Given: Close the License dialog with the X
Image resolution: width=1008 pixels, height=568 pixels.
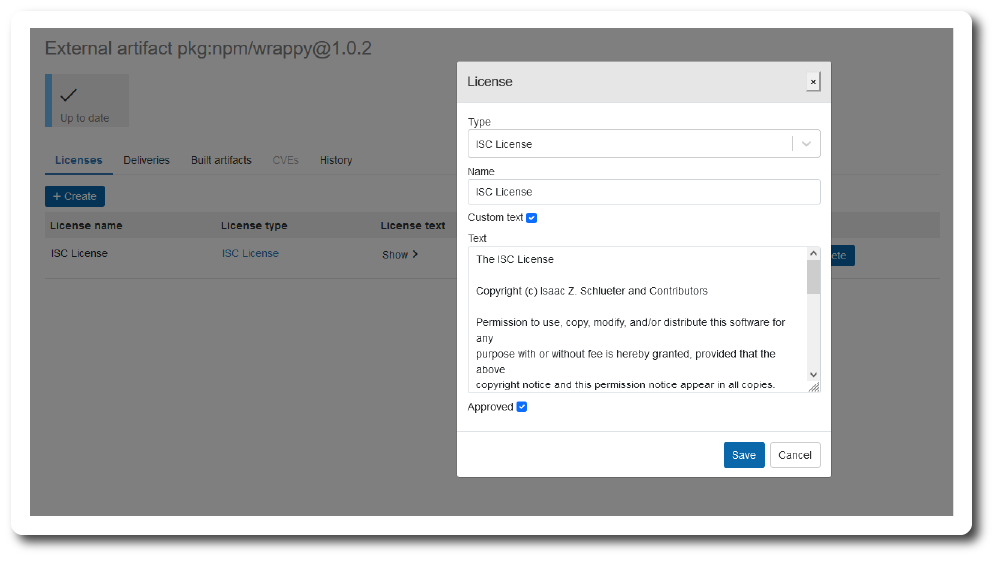Looking at the screenshot, I should tap(813, 82).
